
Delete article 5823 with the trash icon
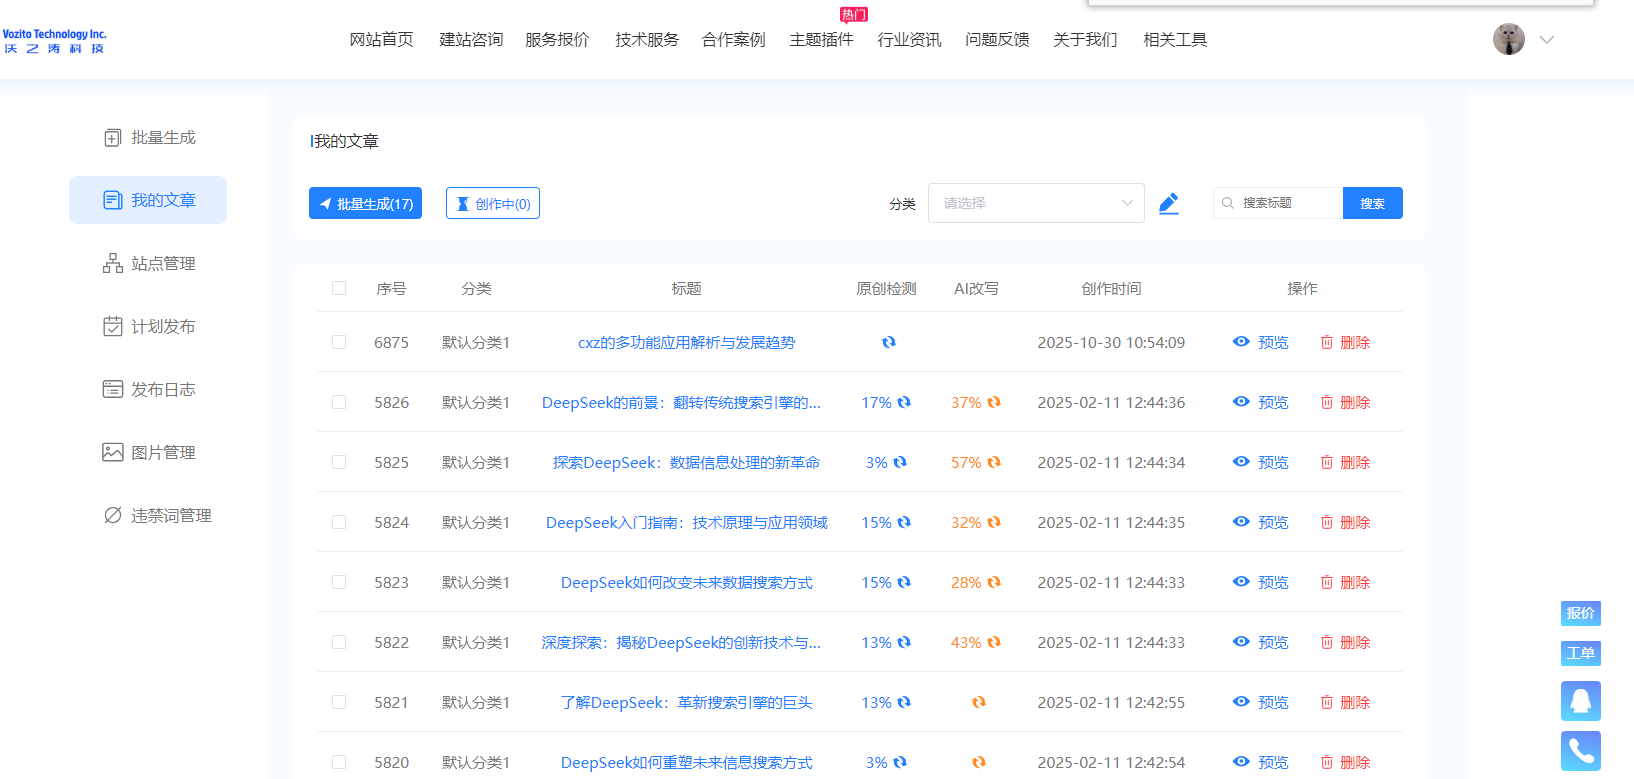(x=1327, y=582)
